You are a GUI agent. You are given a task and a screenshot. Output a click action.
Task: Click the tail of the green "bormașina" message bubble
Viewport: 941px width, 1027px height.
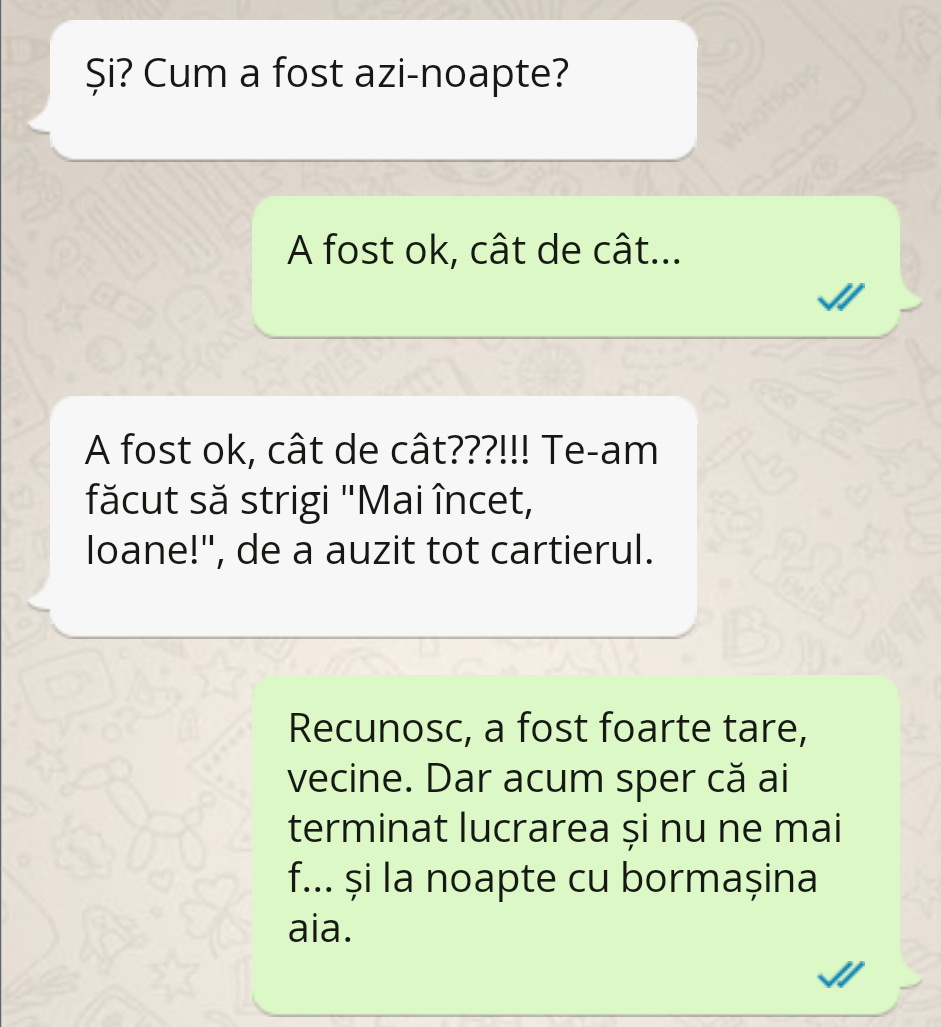[910, 977]
